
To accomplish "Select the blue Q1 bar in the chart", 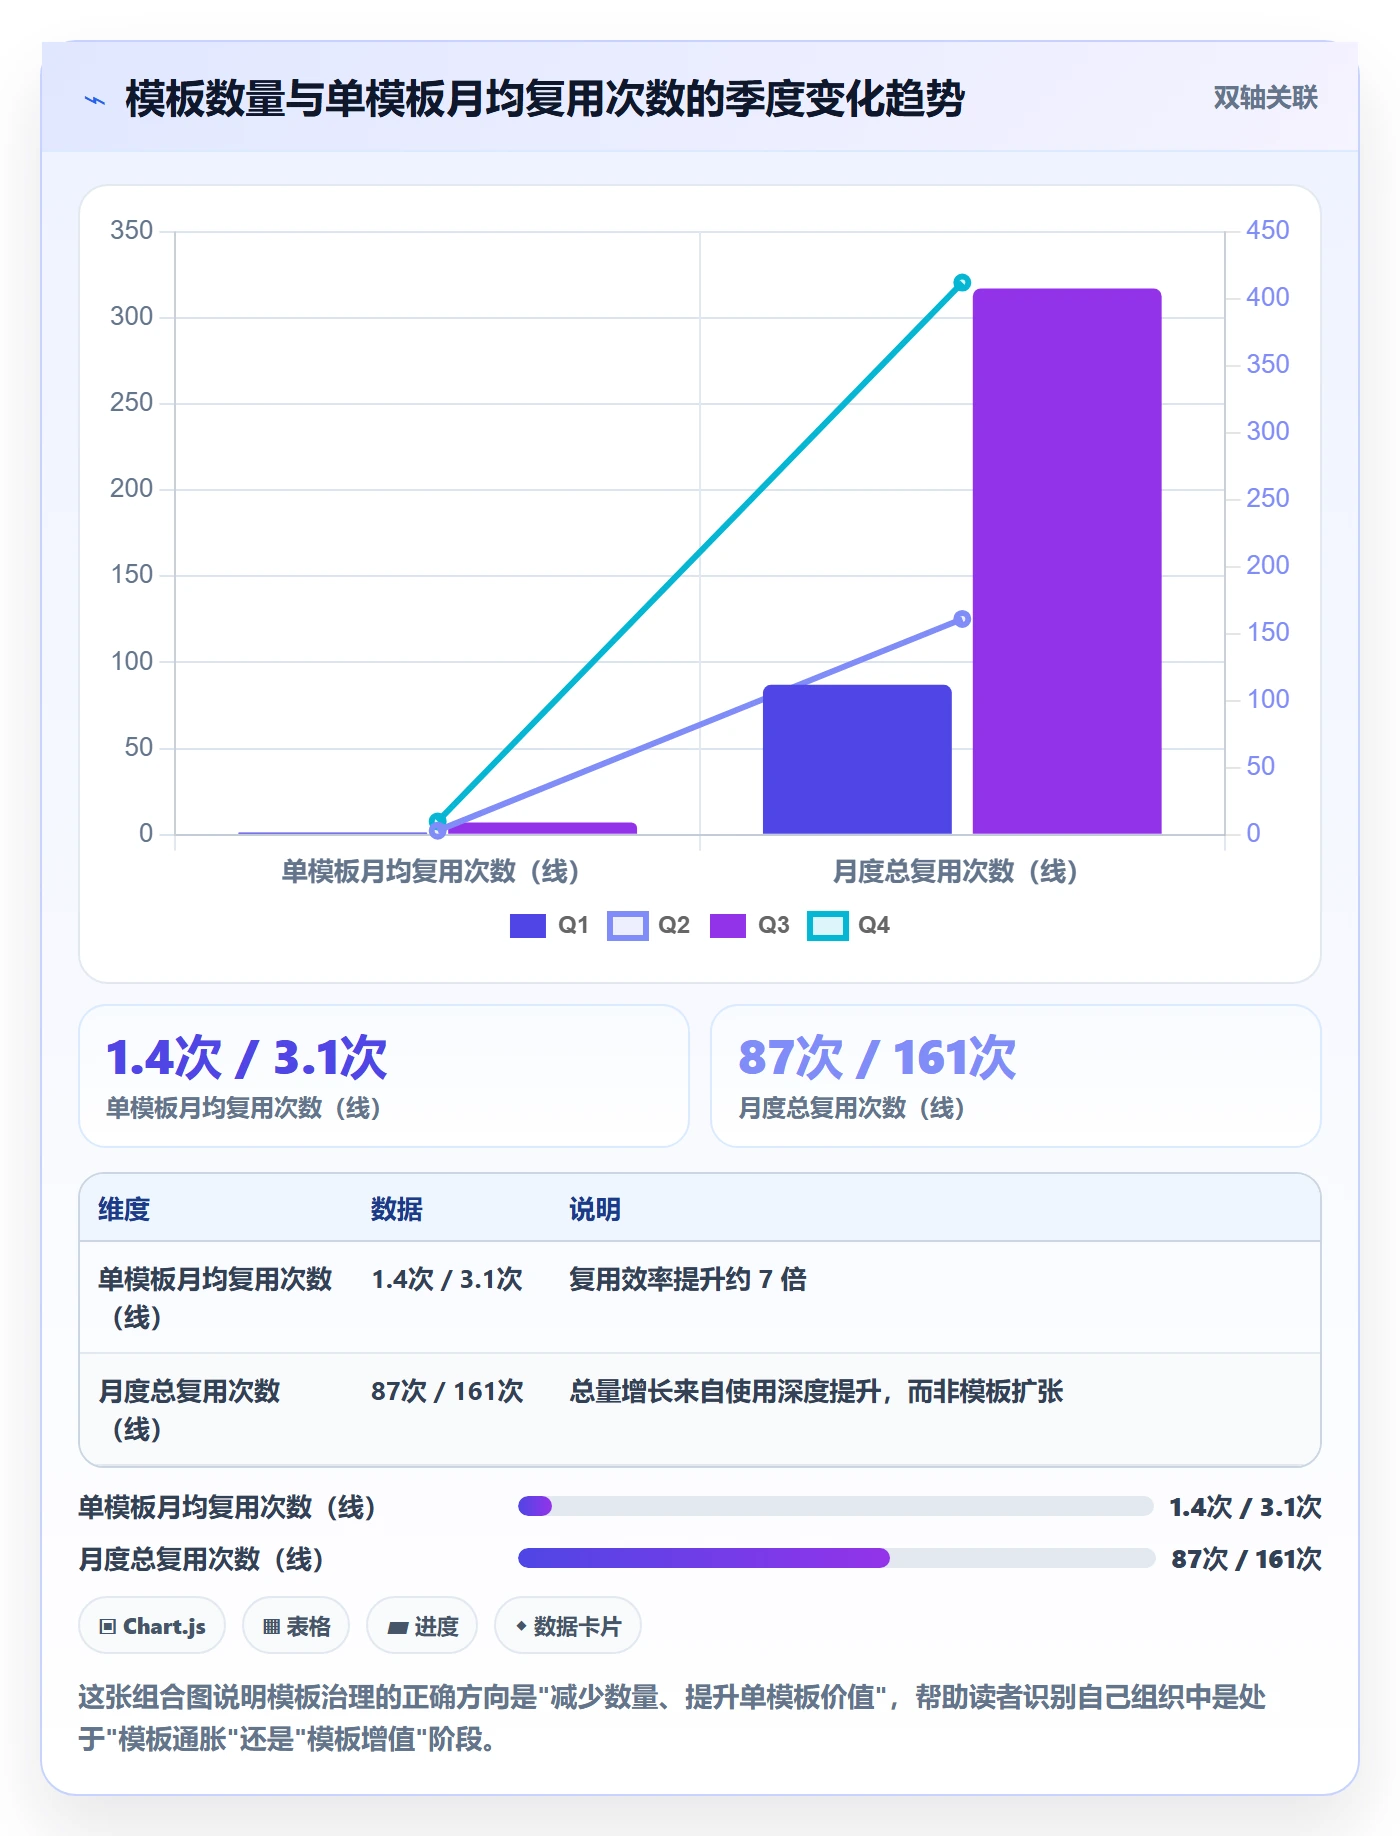I will [857, 759].
